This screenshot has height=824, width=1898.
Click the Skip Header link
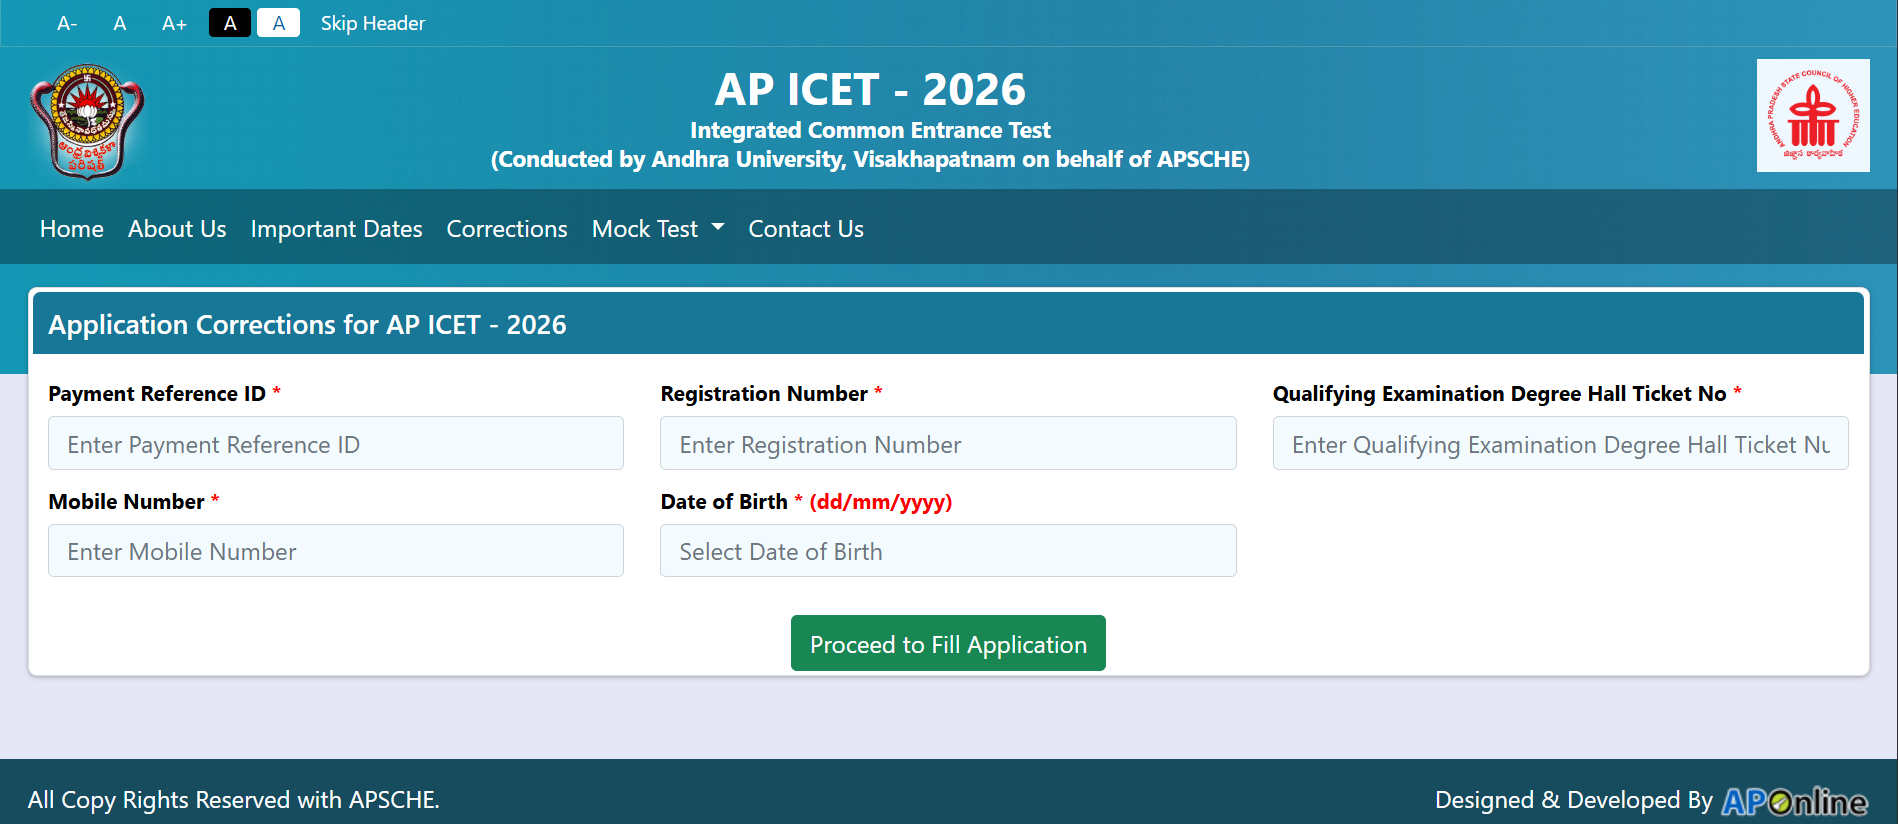(x=372, y=23)
